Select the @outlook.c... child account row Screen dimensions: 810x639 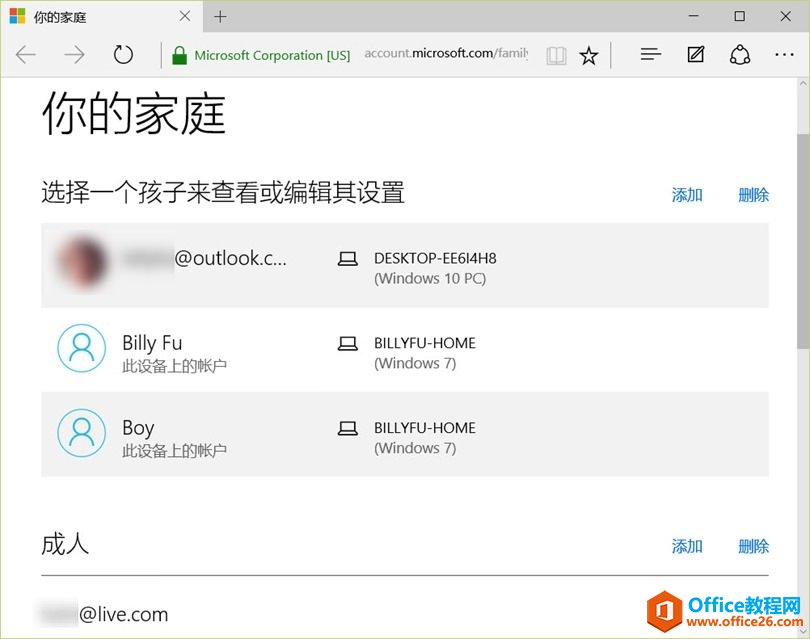pyautogui.click(x=404, y=265)
